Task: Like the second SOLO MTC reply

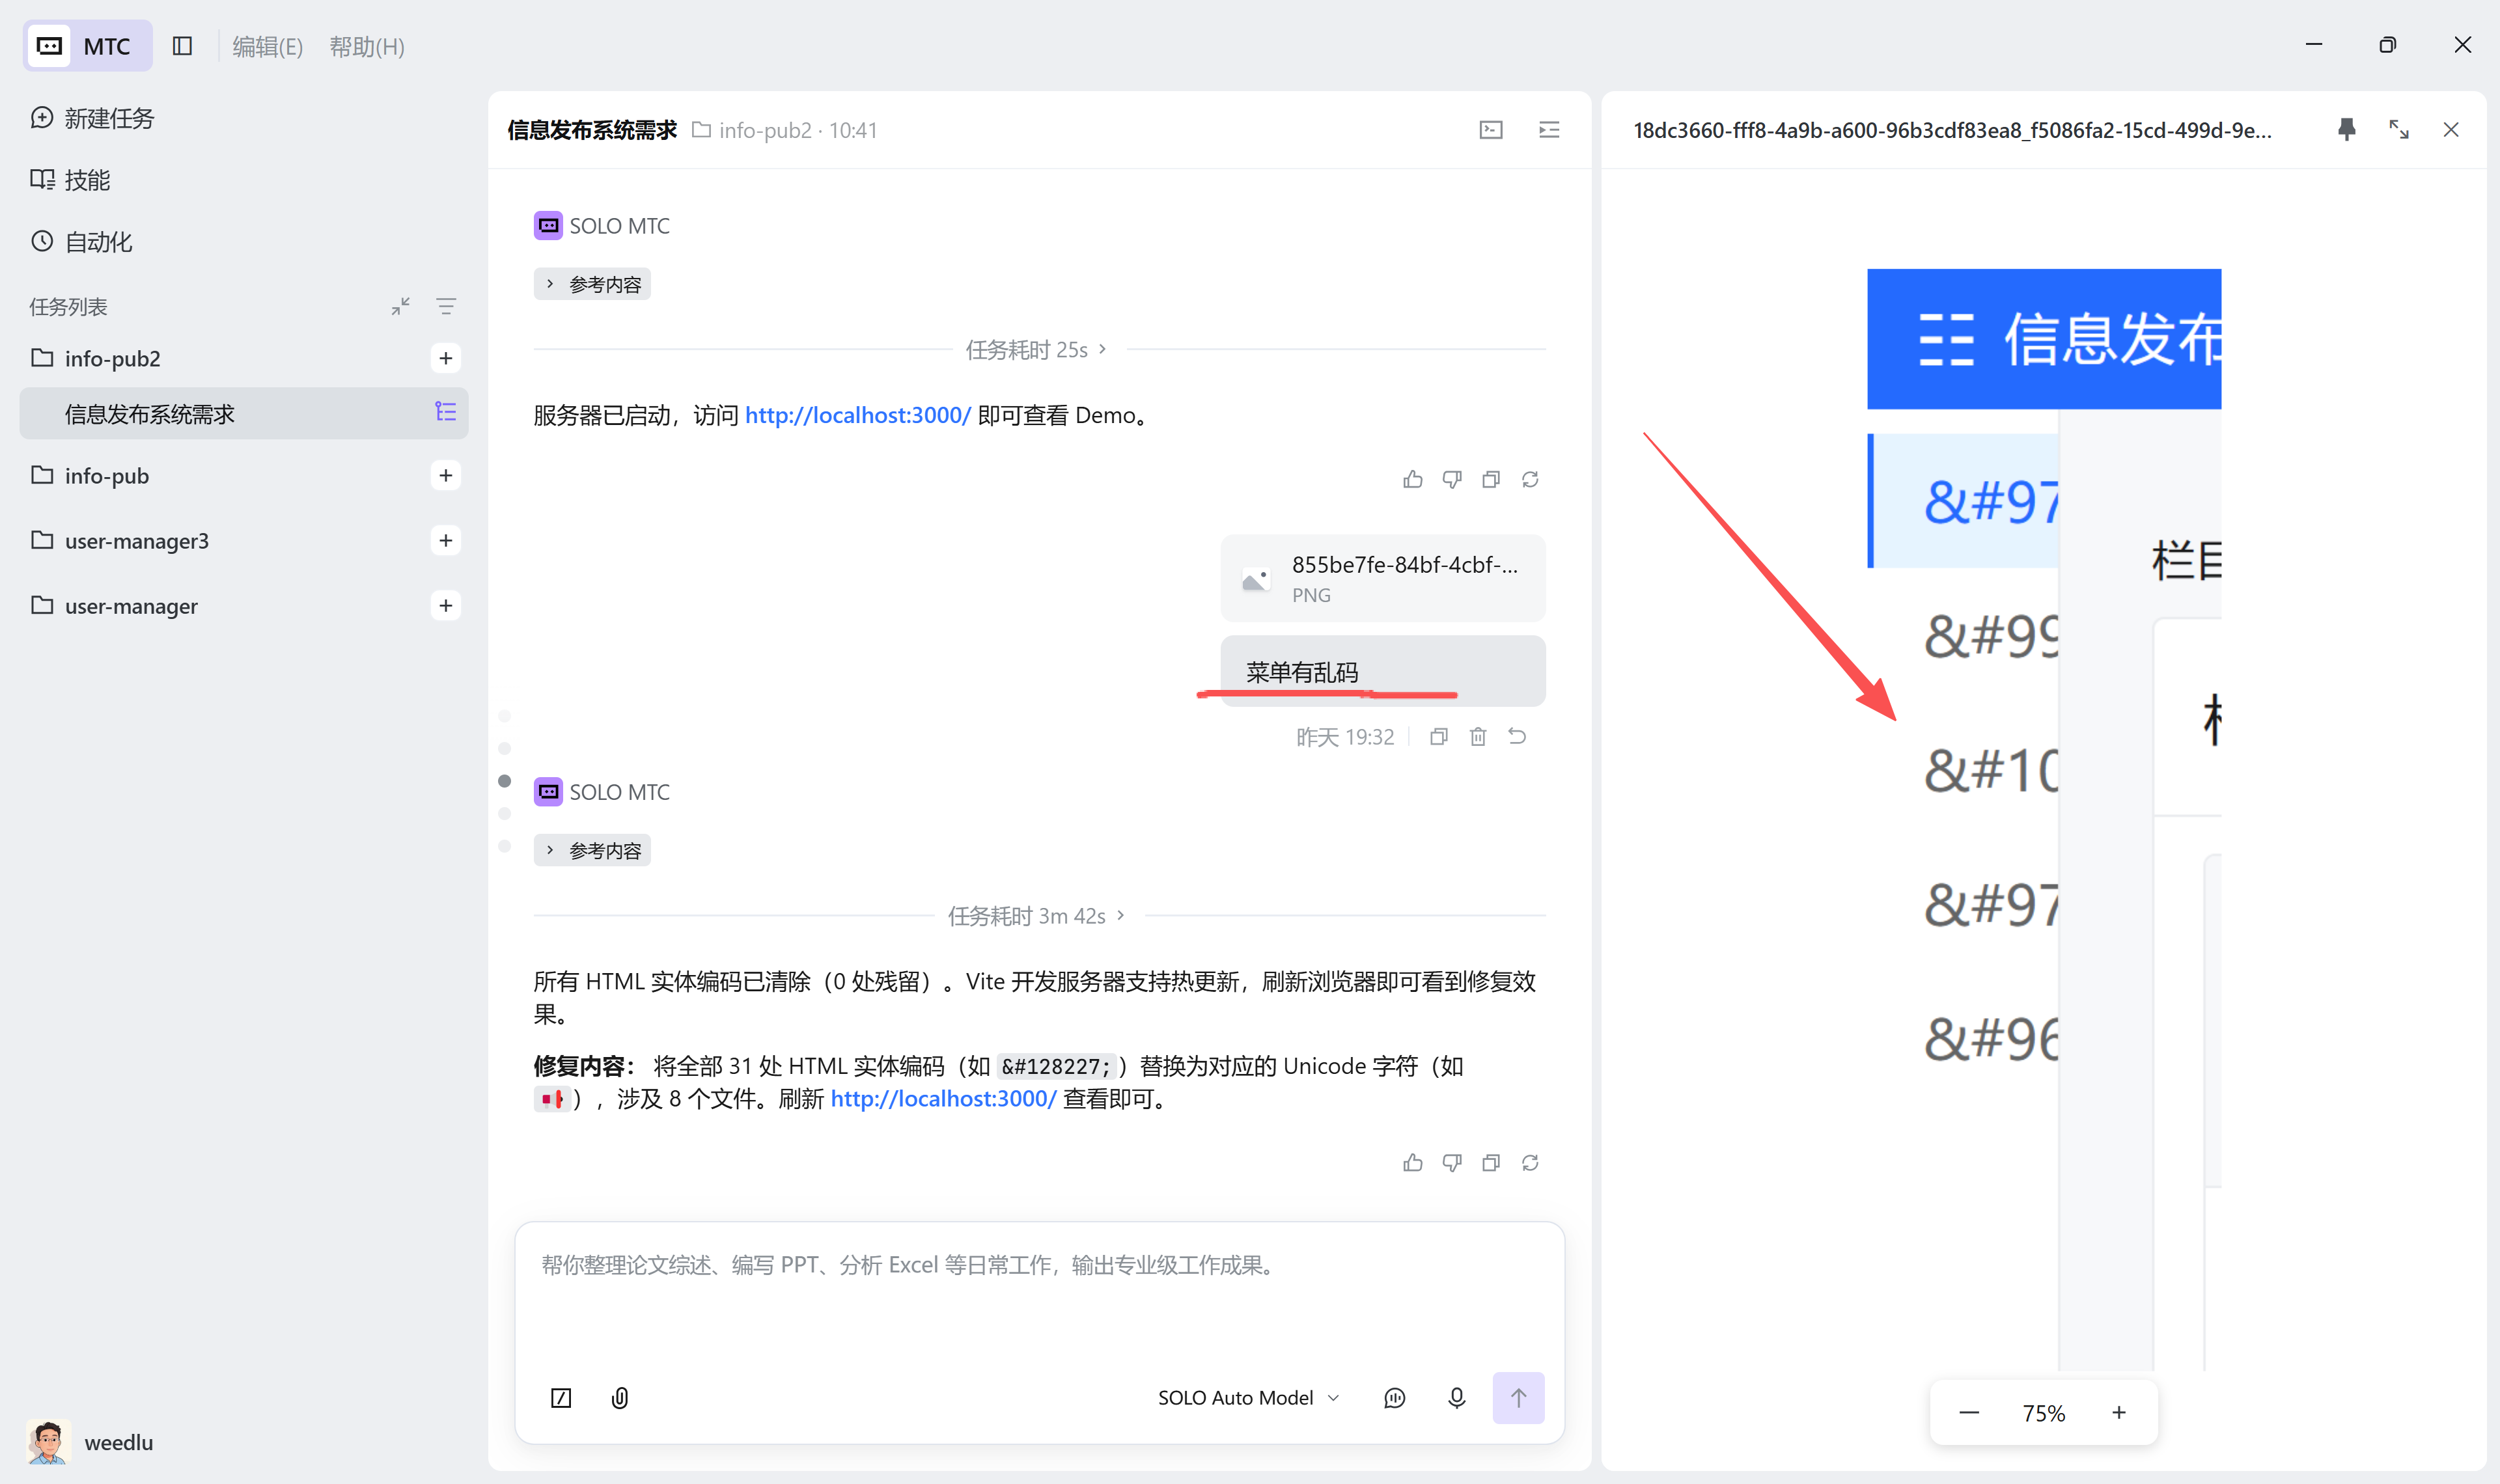Action: (1413, 1163)
